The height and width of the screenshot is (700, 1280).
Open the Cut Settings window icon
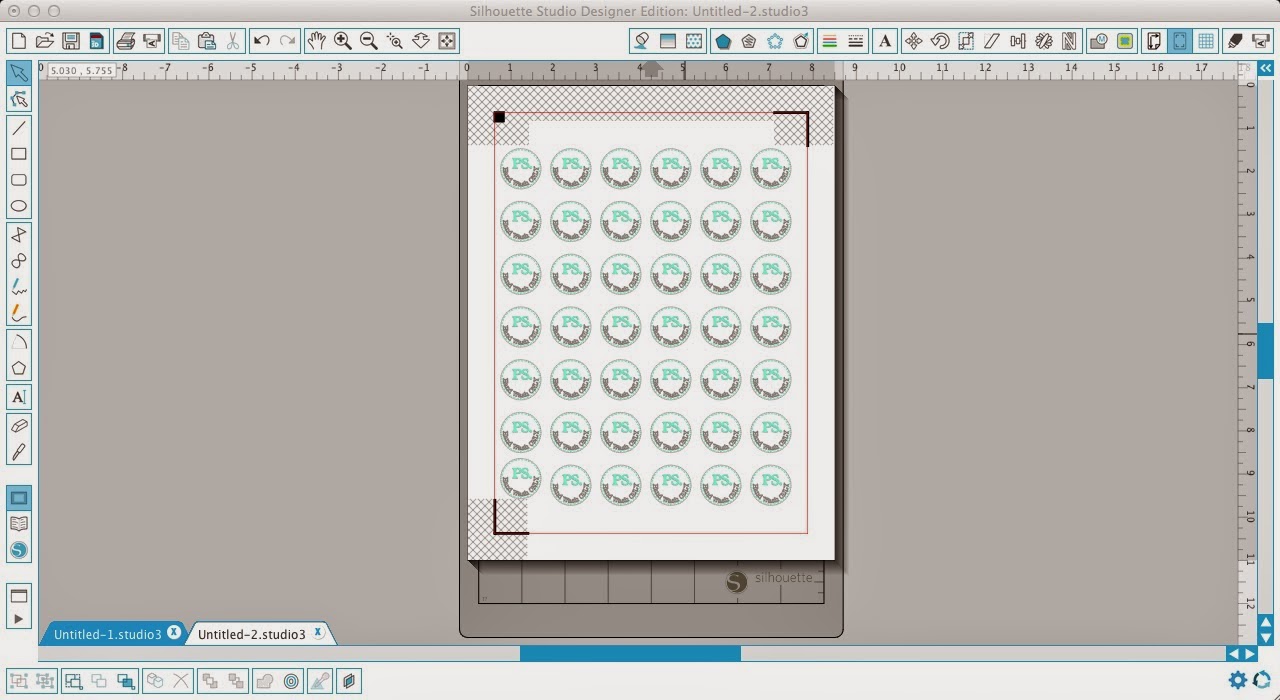(1236, 41)
